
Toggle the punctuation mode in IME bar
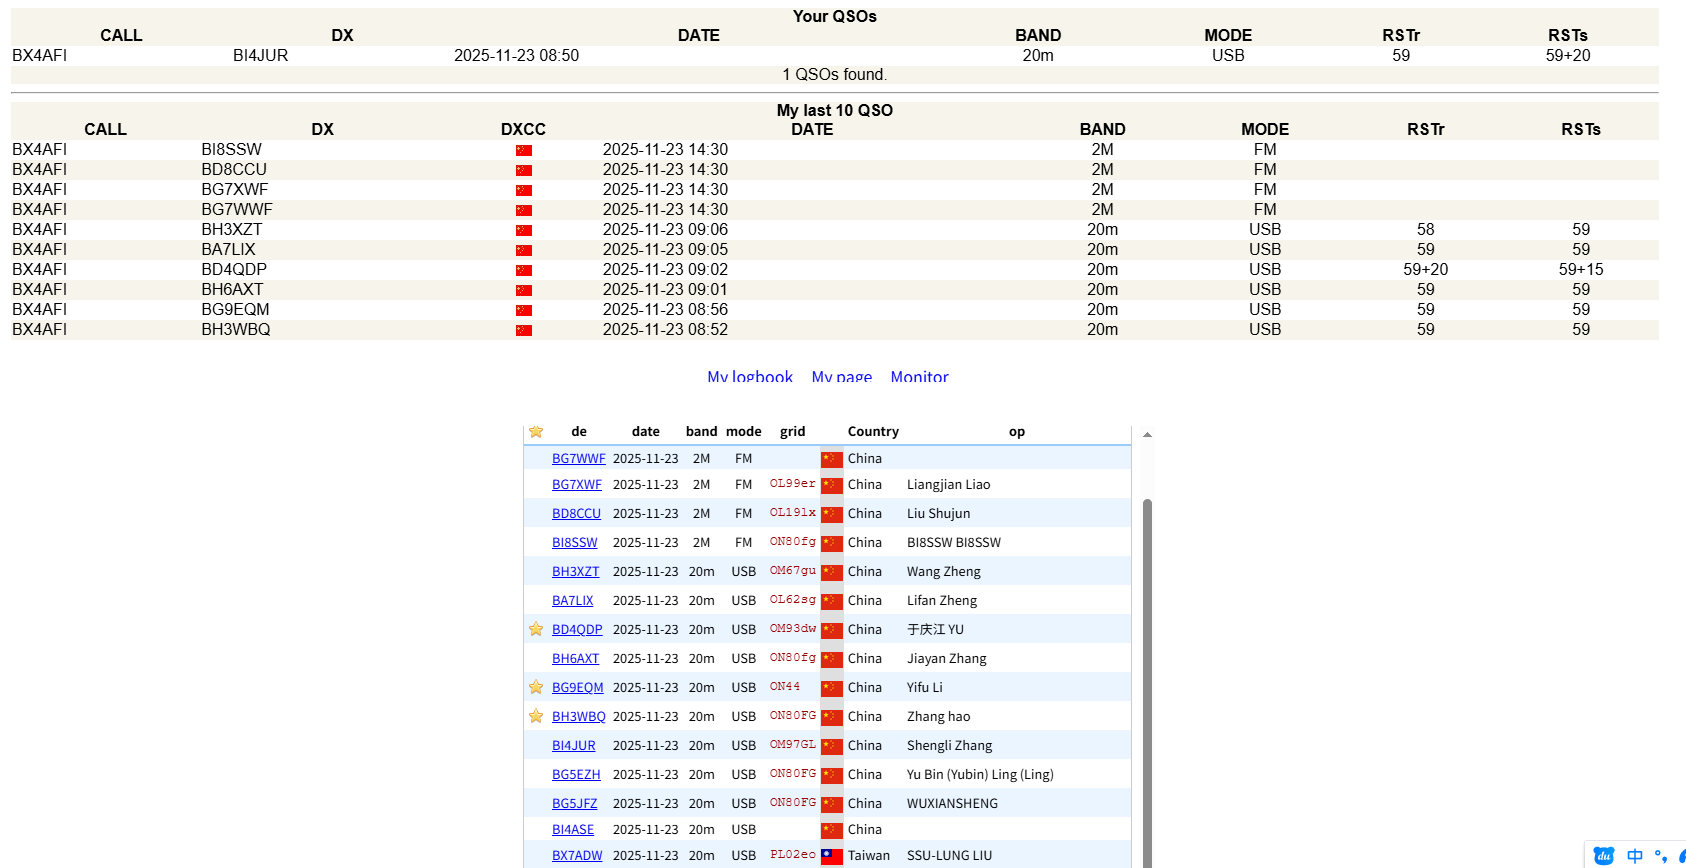coord(1660,856)
